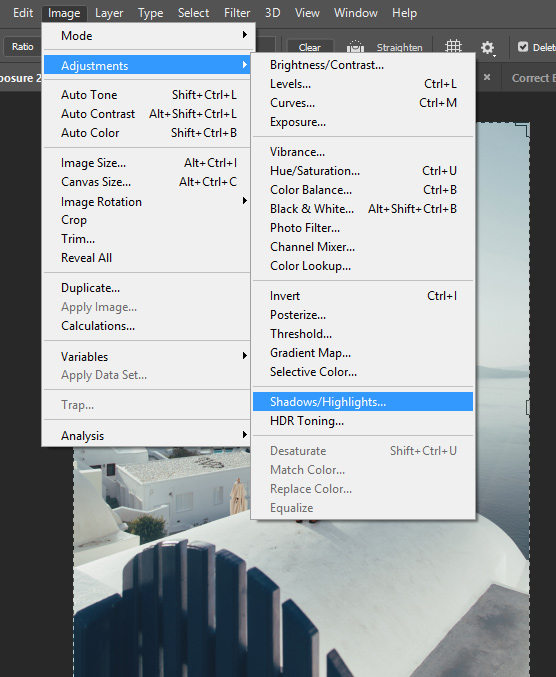Viewport: 556px width, 677px height.
Task: Open Black & White adjustment
Action: [x=363, y=209]
